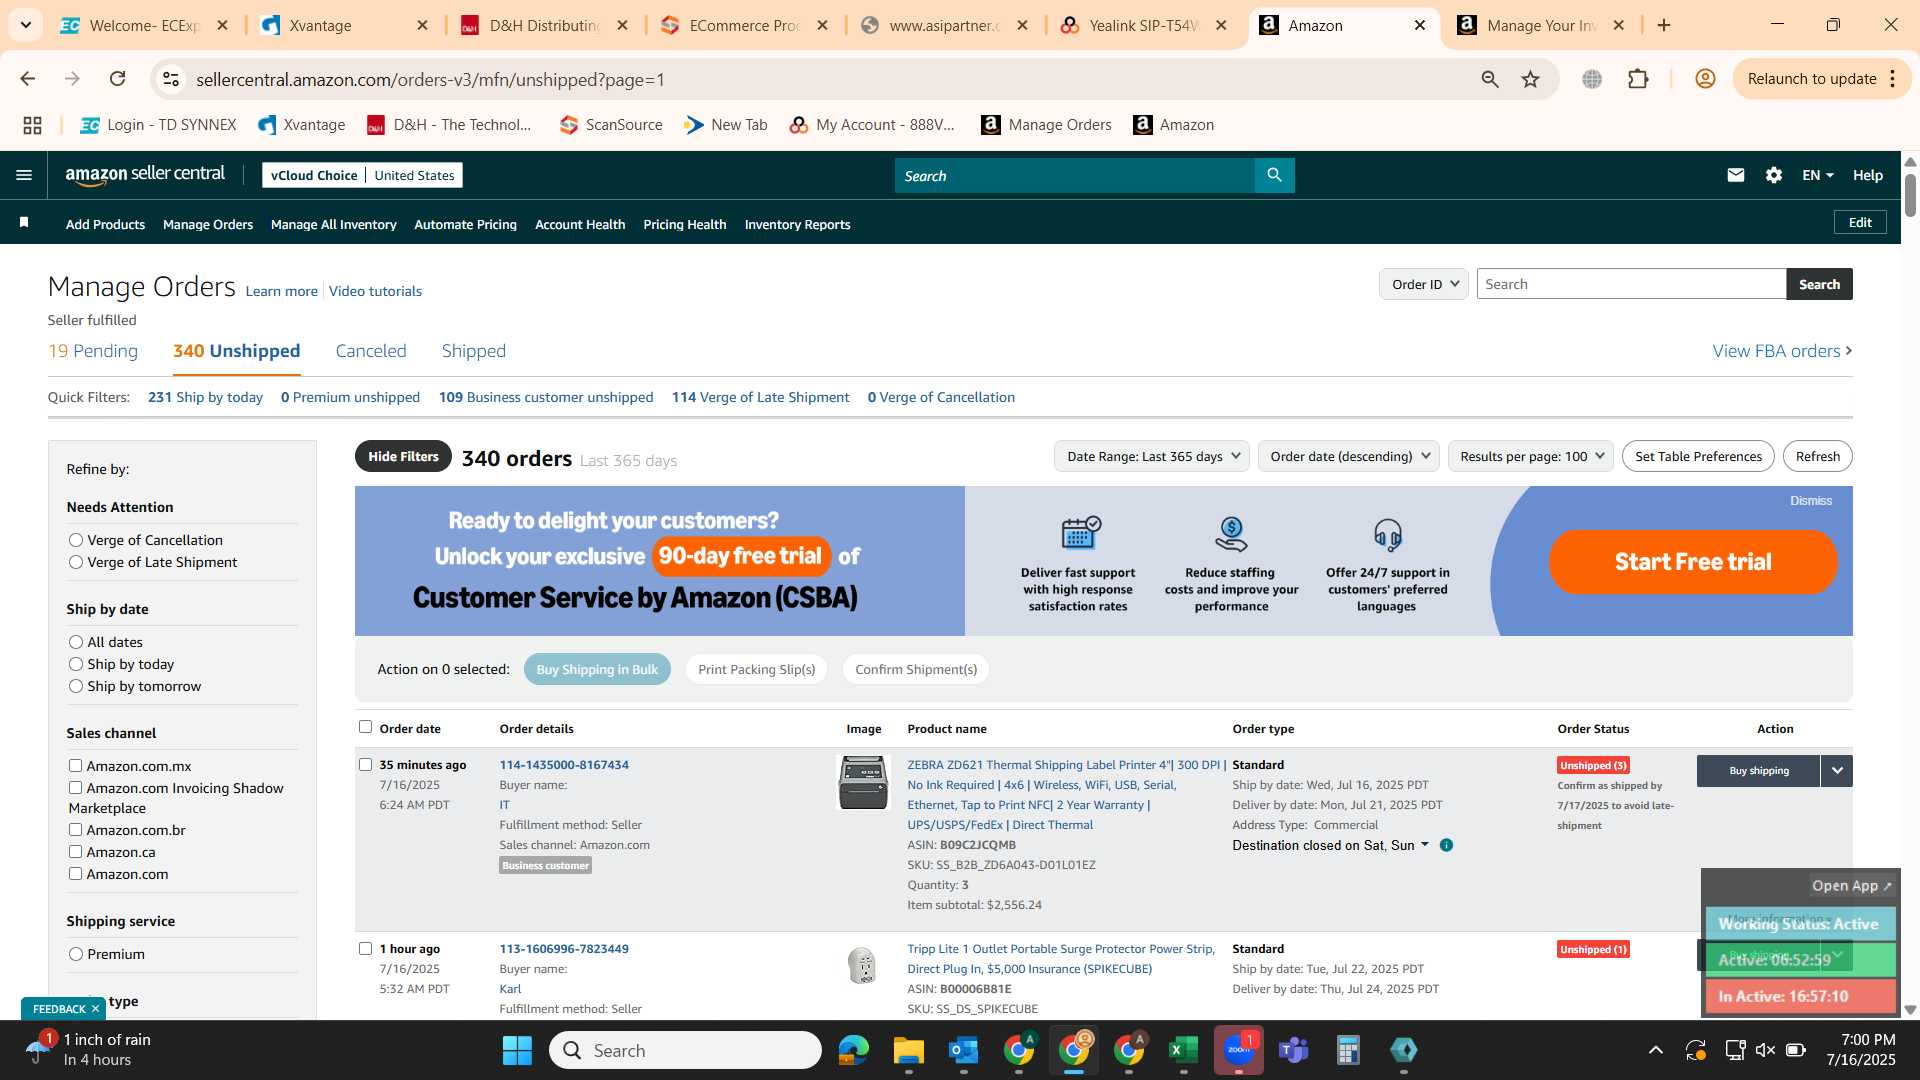Open Microsoft Teams from taskbar
This screenshot has width=1920, height=1080.
[1293, 1050]
